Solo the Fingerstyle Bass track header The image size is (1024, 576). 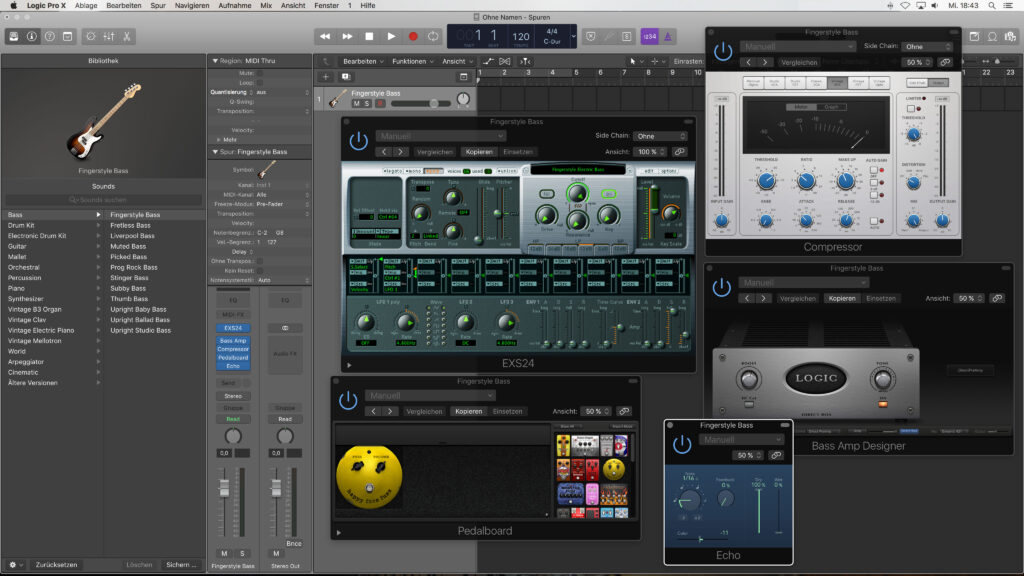[x=367, y=104]
